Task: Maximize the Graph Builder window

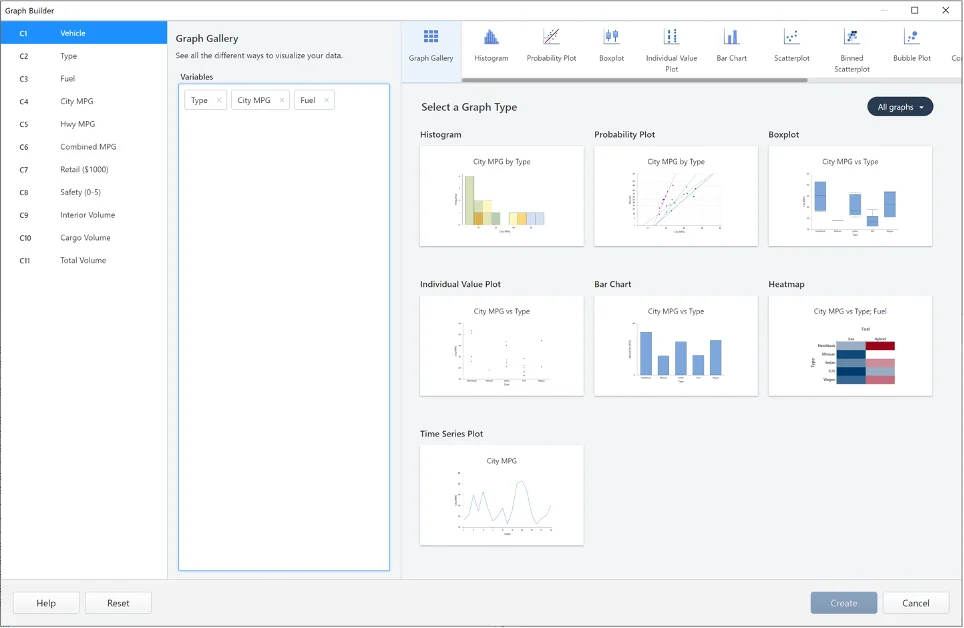Action: pos(914,10)
